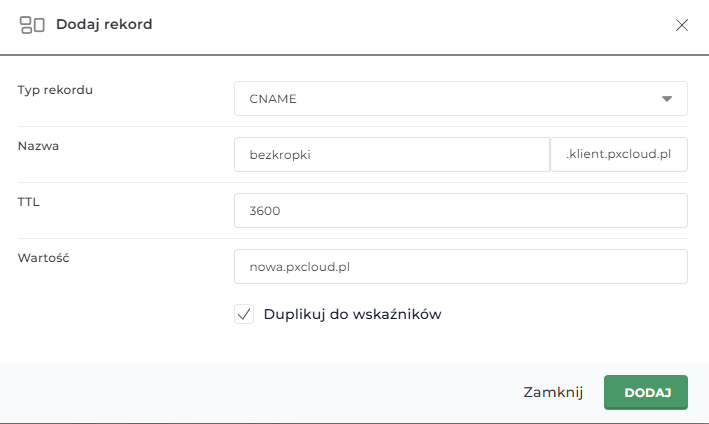Screen dimensions: 709x424
Task: Focus the Wartość field with nowa.pxcloud.pl
Action: [x=460, y=267]
